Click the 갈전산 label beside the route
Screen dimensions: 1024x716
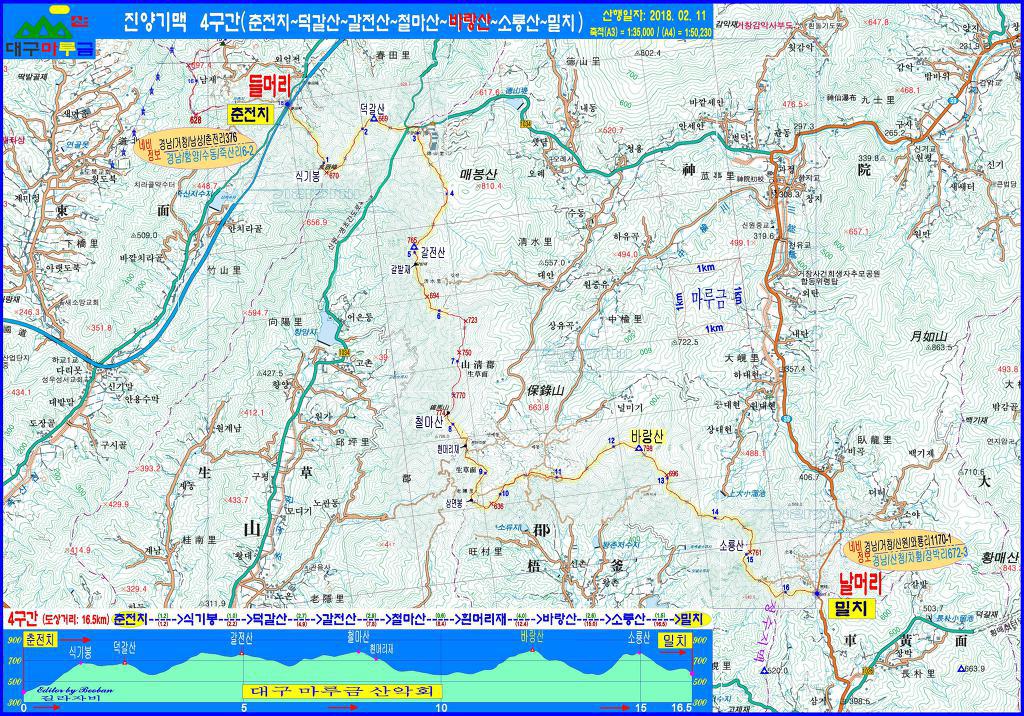[433, 253]
